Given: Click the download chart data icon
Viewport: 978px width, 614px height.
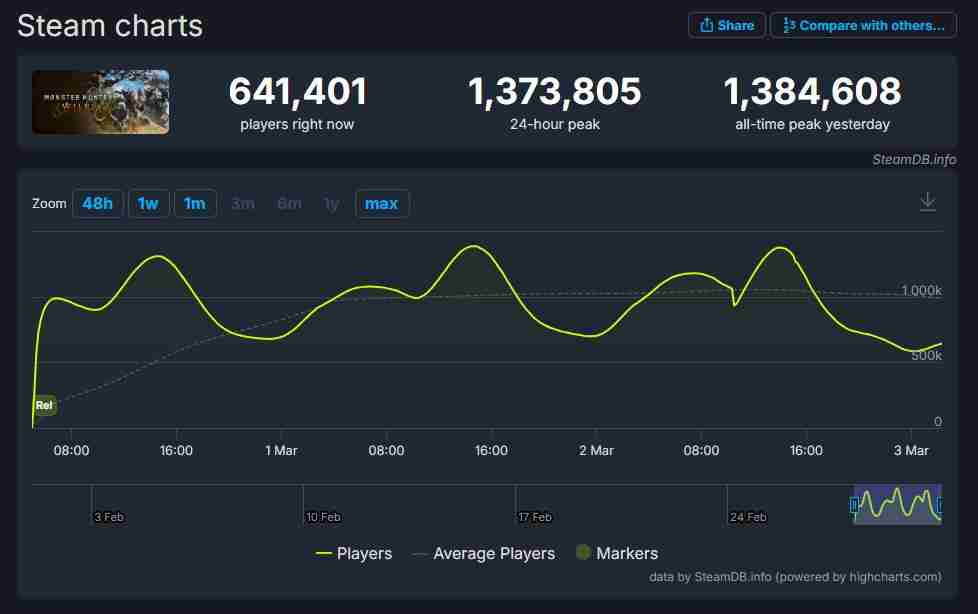Looking at the screenshot, I should (x=927, y=202).
